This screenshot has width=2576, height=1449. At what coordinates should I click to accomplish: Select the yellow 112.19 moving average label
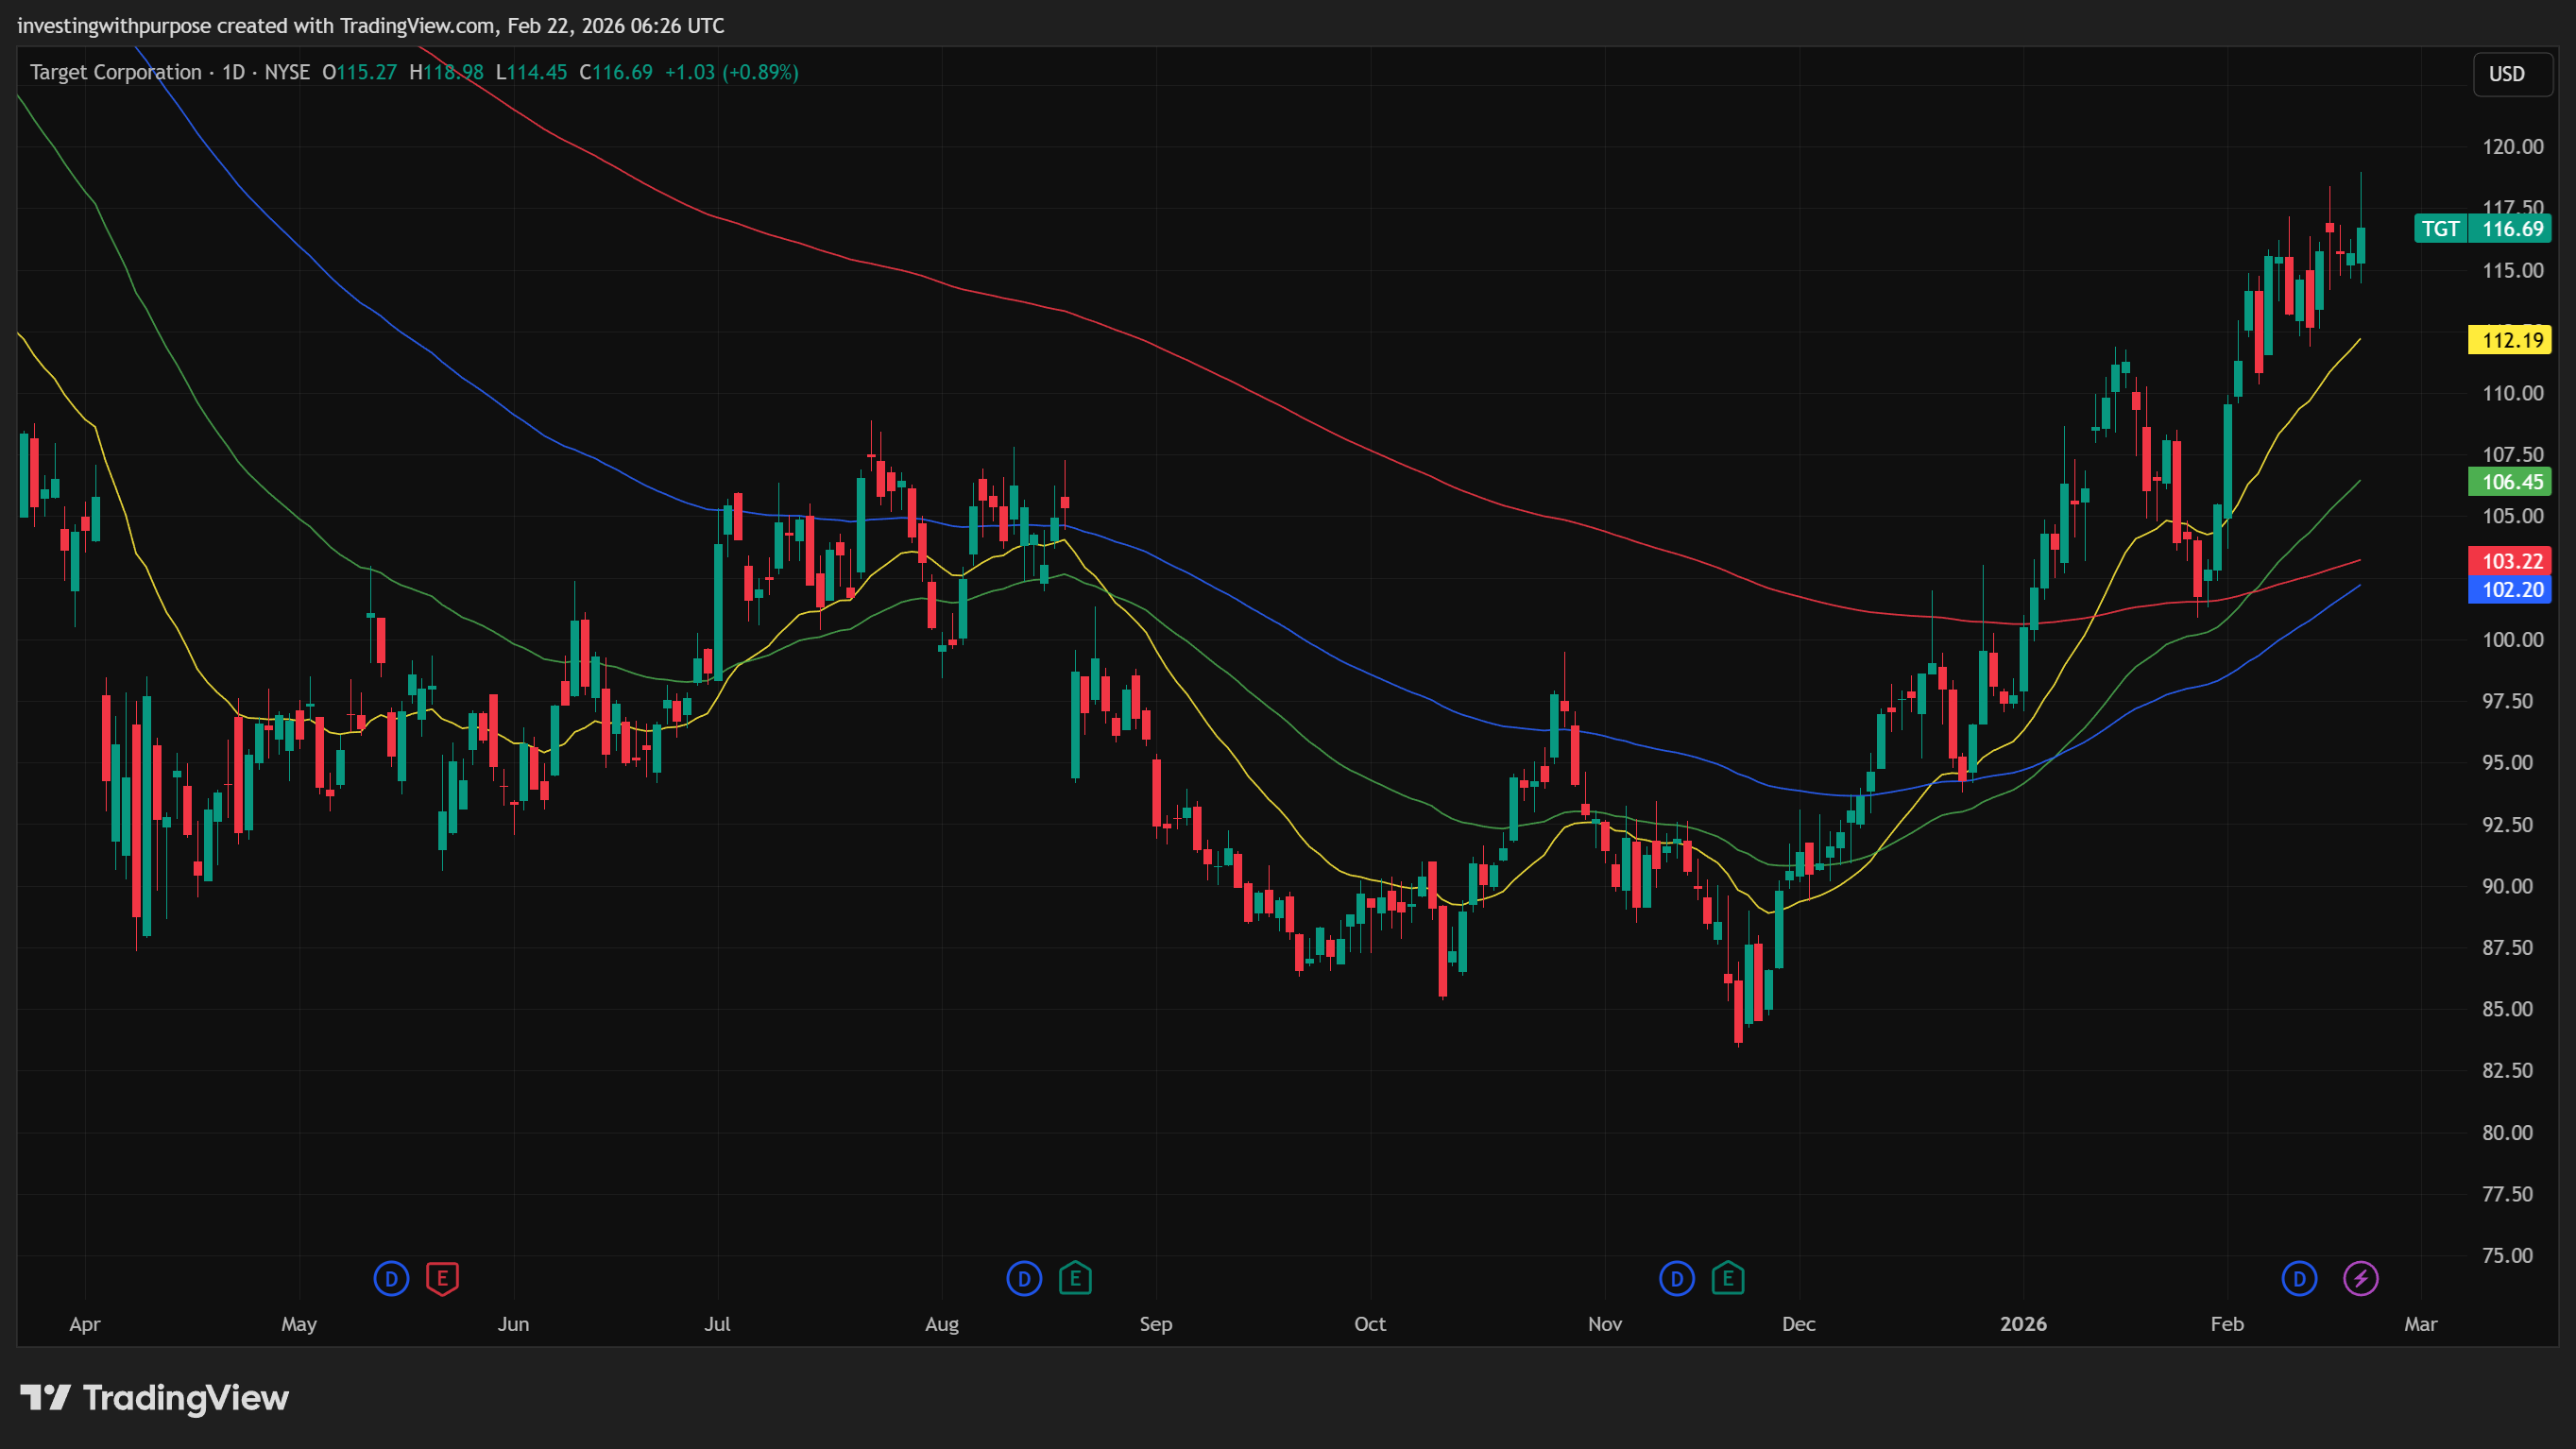click(x=2511, y=340)
